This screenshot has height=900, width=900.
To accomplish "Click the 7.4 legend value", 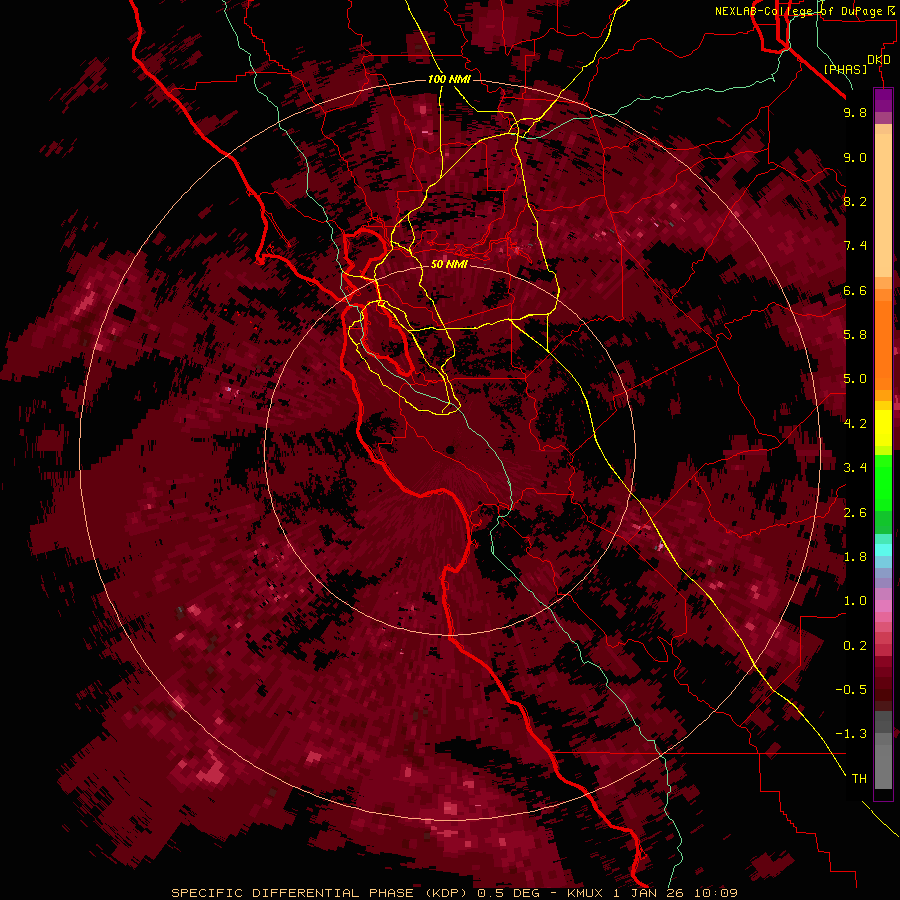I will pos(855,246).
